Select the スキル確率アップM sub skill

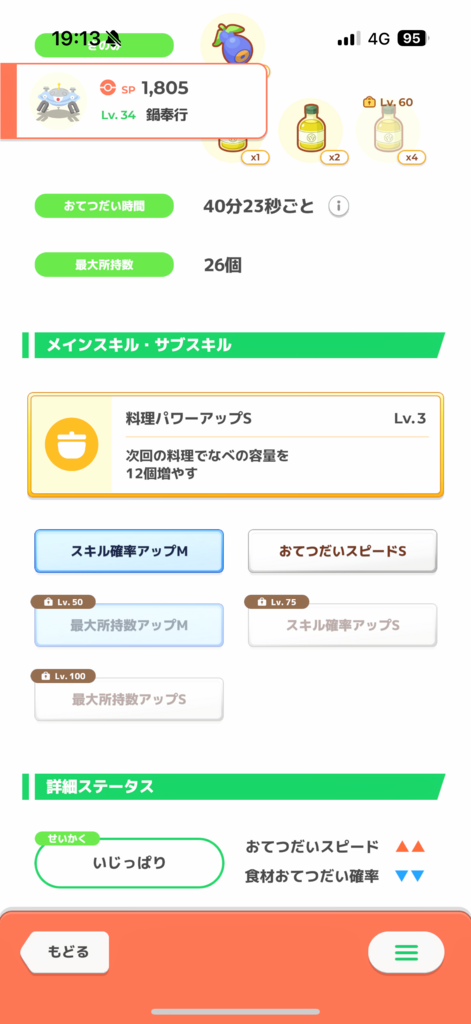129,551
